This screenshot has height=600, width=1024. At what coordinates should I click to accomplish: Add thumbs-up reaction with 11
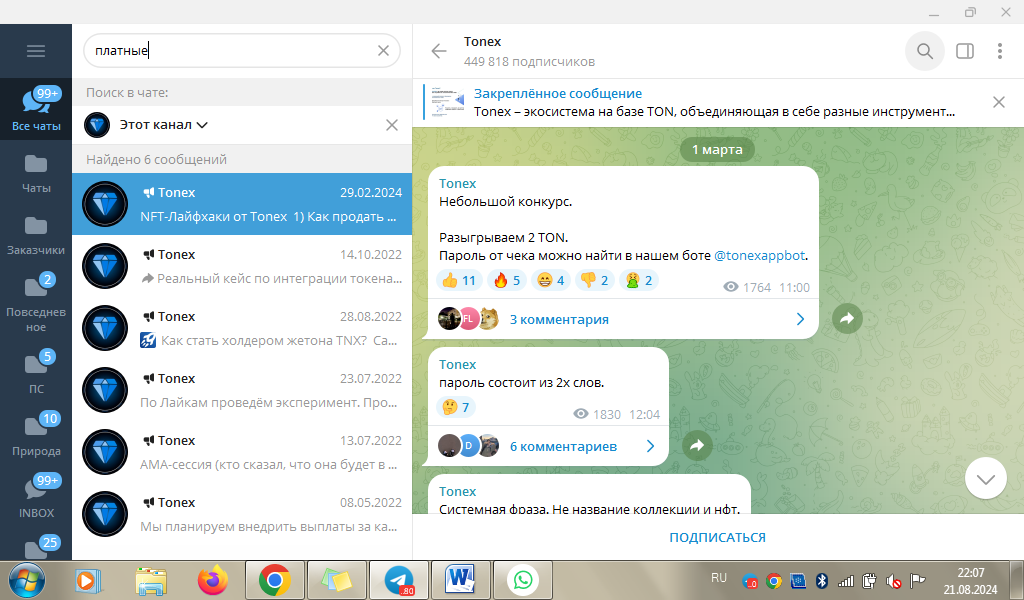point(459,280)
